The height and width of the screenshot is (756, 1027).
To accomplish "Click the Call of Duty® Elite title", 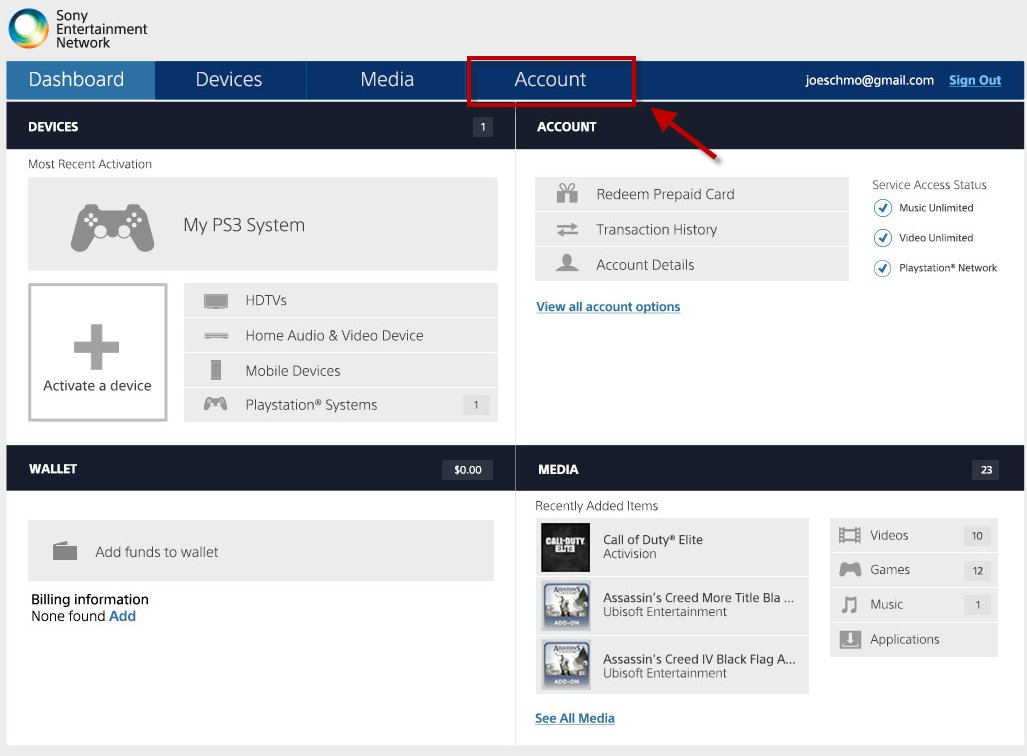I will [652, 539].
